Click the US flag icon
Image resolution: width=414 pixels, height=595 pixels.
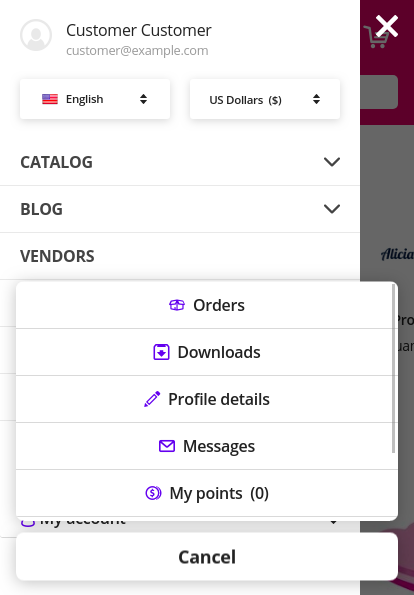pyautogui.click(x=50, y=99)
